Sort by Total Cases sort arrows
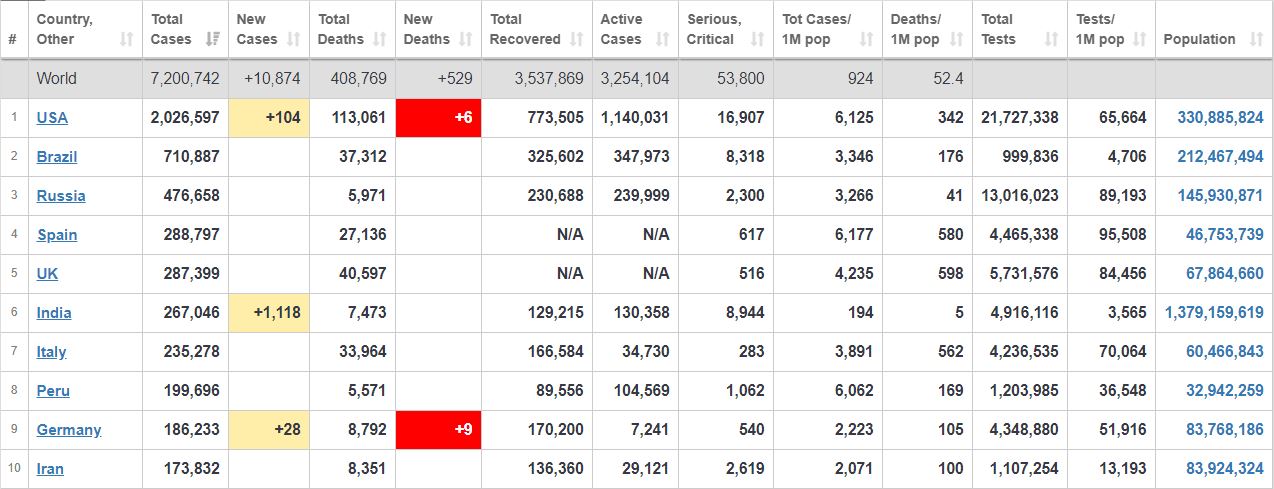The image size is (1274, 489). (x=212, y=39)
